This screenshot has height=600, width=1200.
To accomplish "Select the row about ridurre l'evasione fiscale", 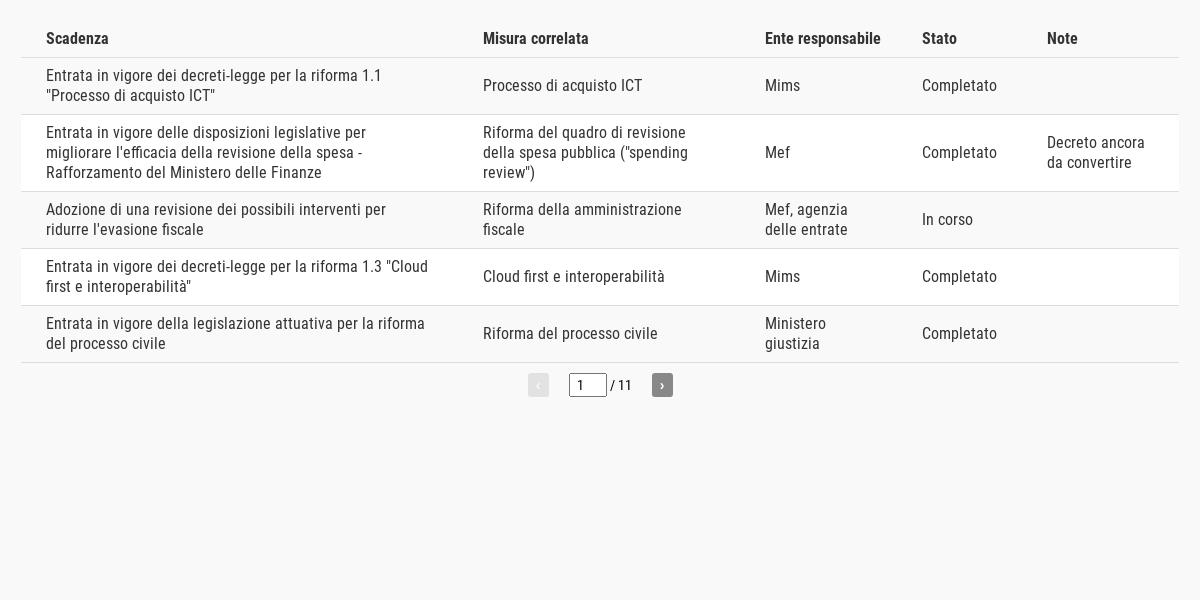I will pyautogui.click(x=600, y=220).
